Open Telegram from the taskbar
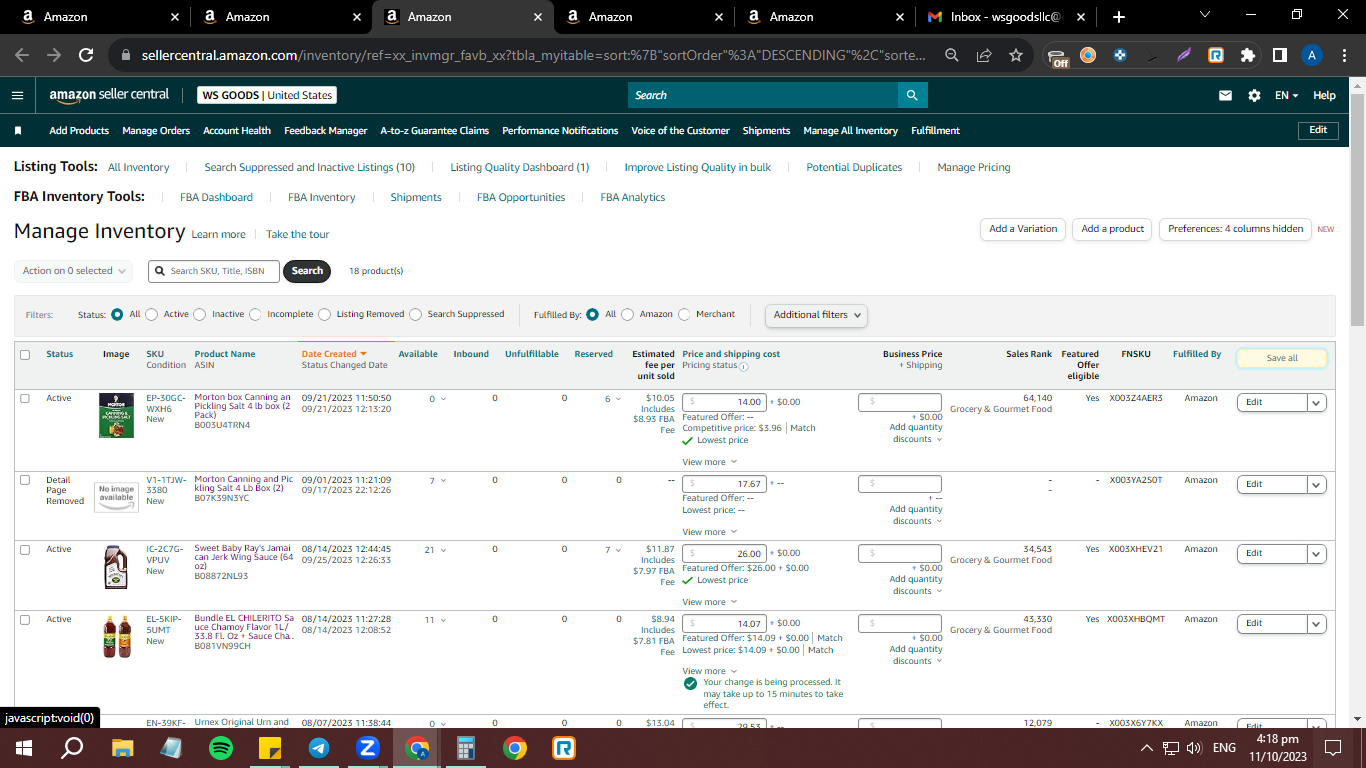 (319, 748)
